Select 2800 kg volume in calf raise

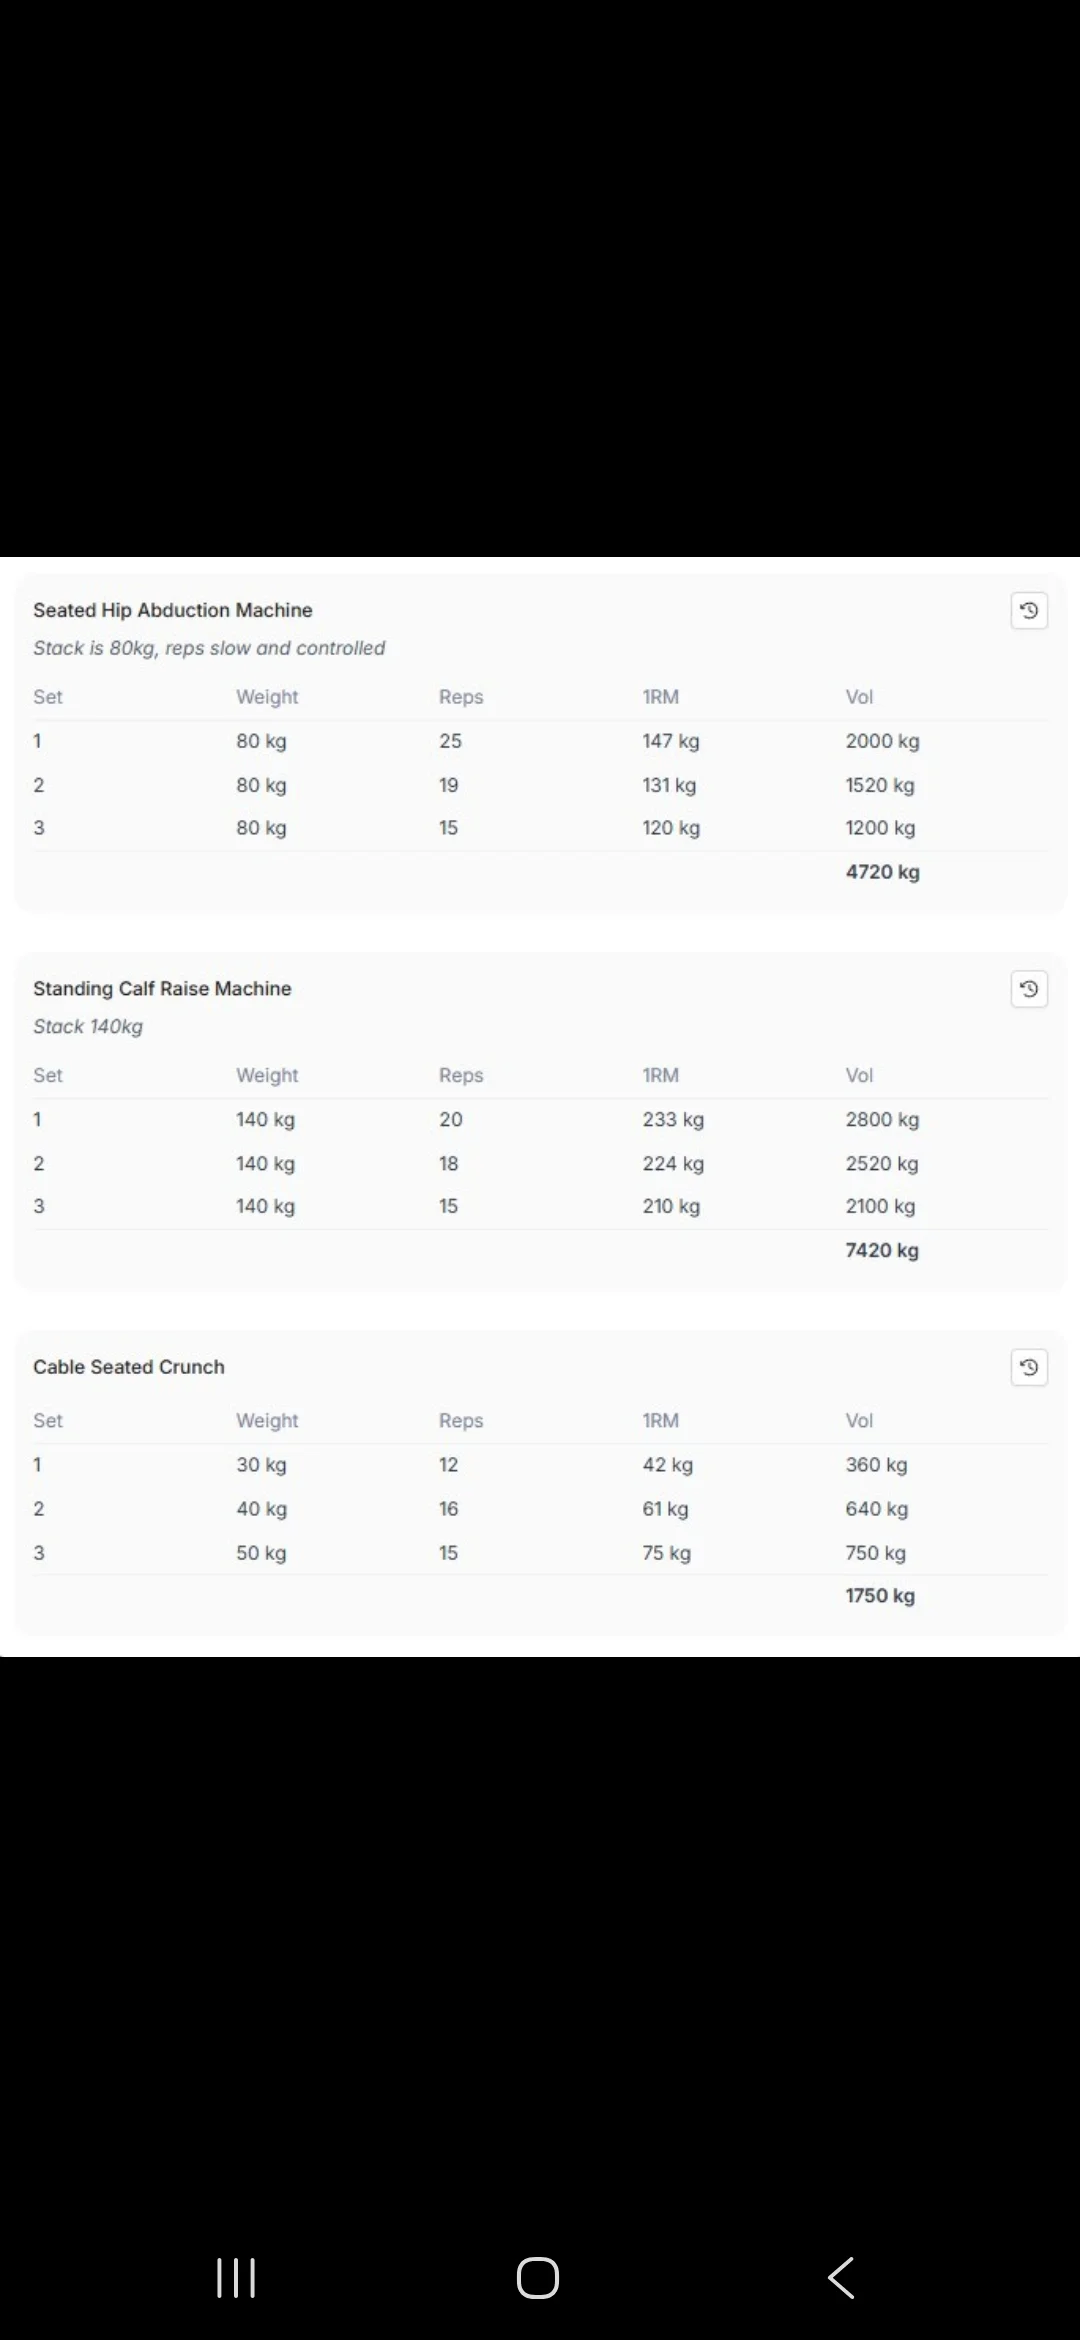882,1119
